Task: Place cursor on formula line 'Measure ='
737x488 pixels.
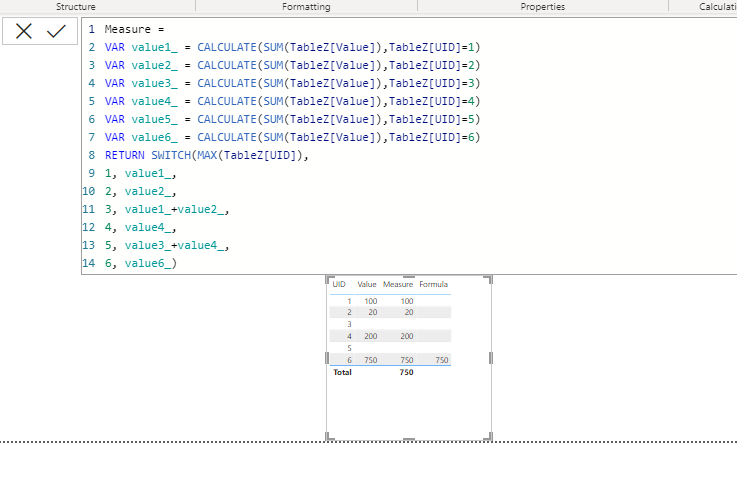Action: (x=134, y=29)
